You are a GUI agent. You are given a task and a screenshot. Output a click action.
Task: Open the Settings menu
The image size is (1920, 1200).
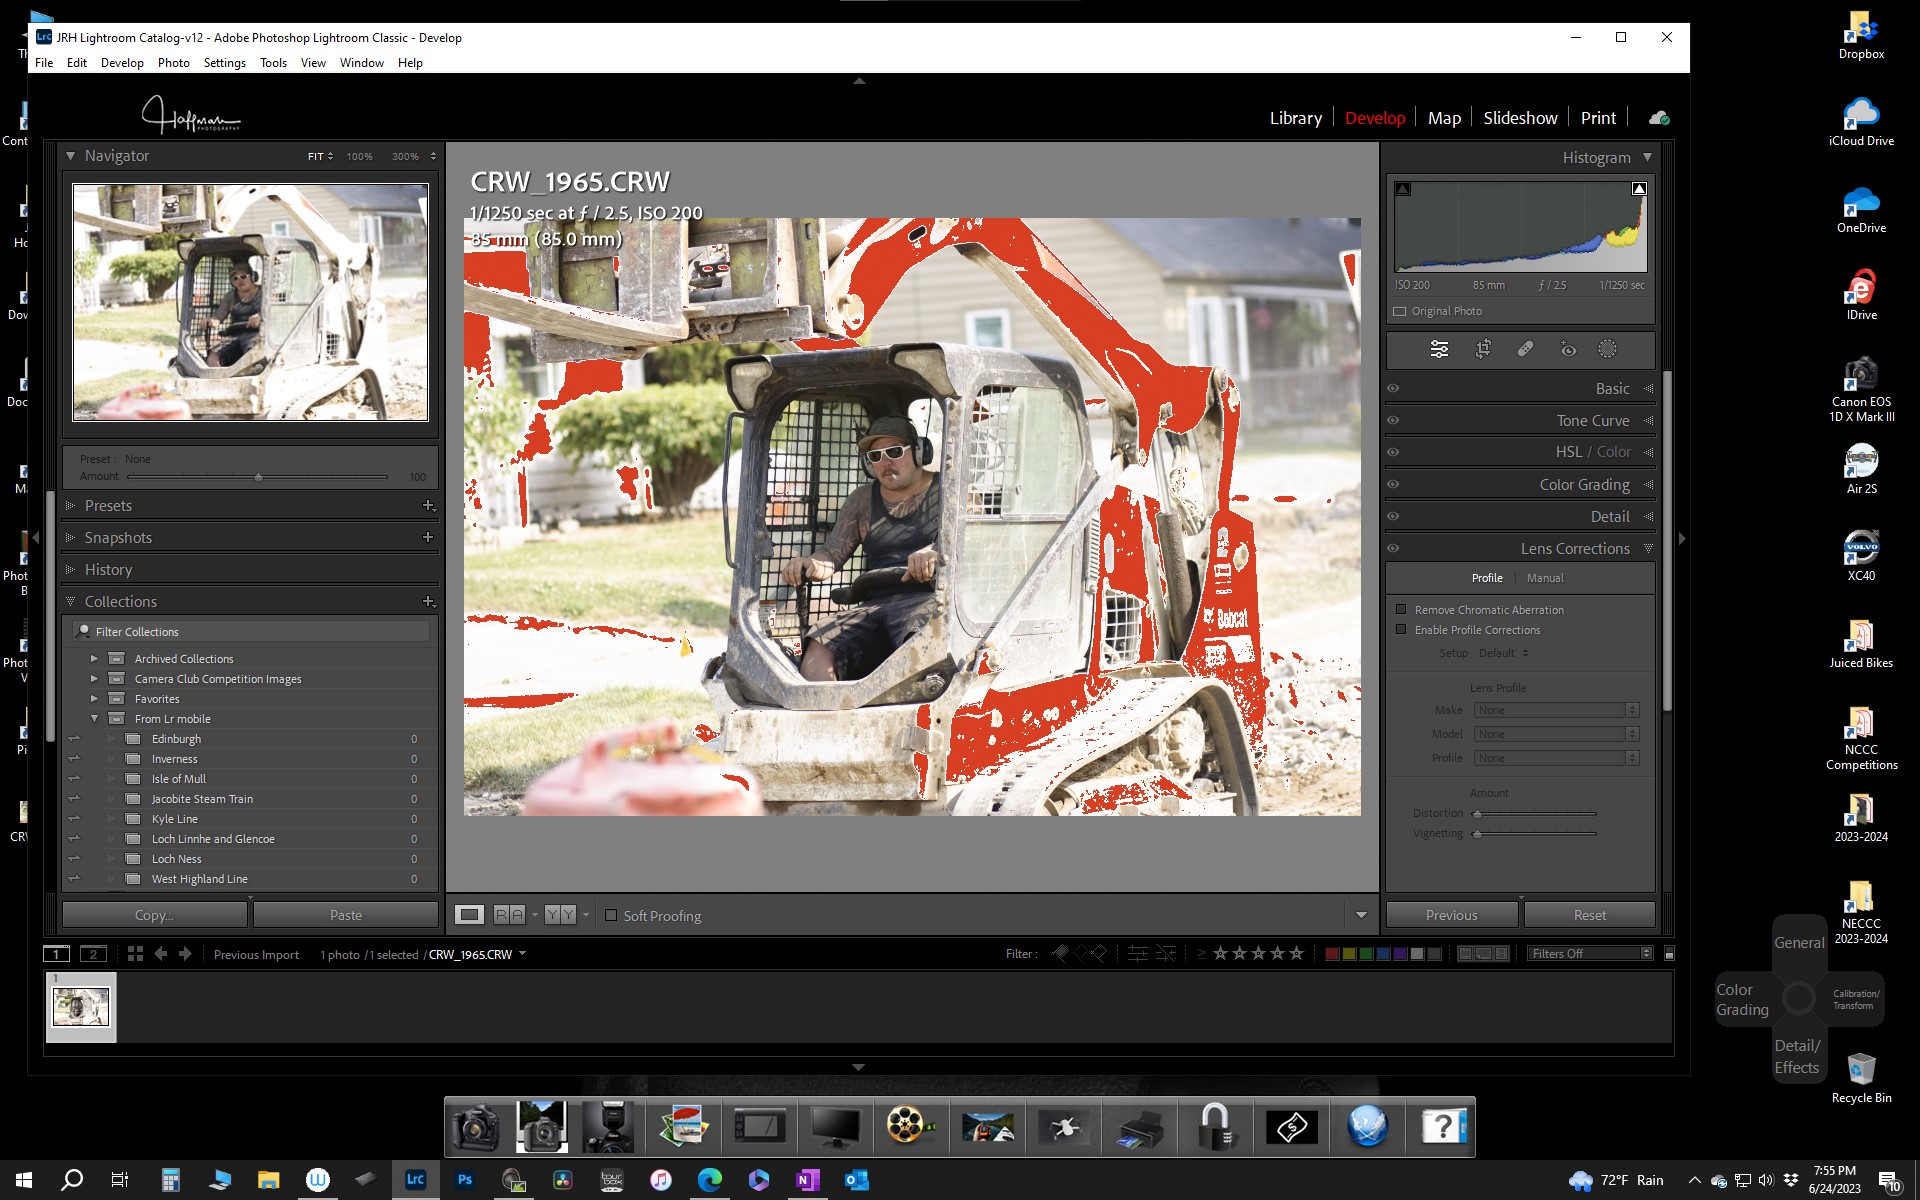point(225,62)
